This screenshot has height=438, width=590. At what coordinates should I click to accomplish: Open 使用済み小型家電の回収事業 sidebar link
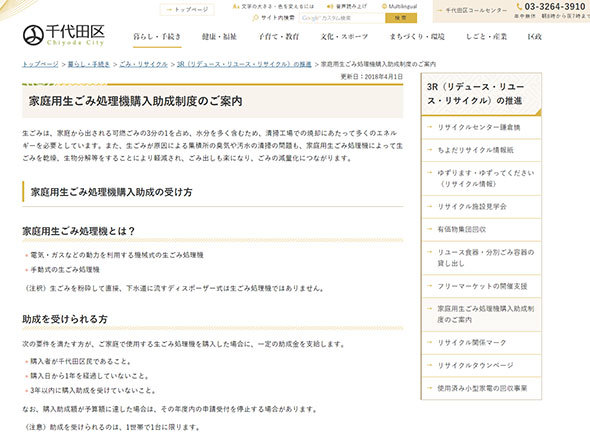481,388
